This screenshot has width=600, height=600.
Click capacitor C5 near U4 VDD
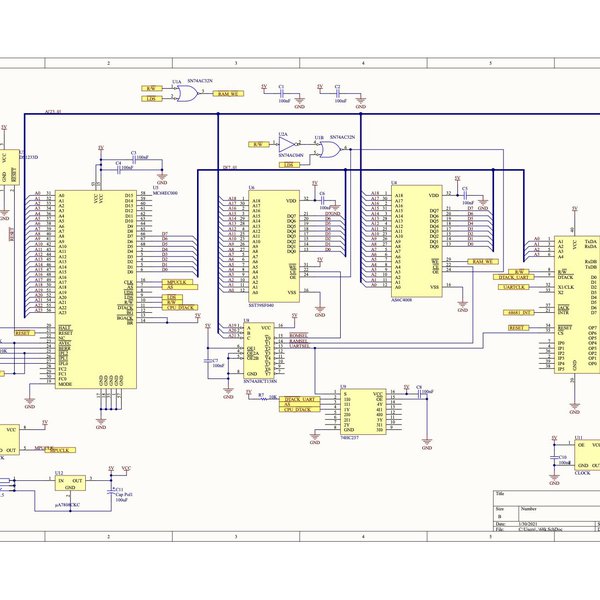[x=465, y=195]
